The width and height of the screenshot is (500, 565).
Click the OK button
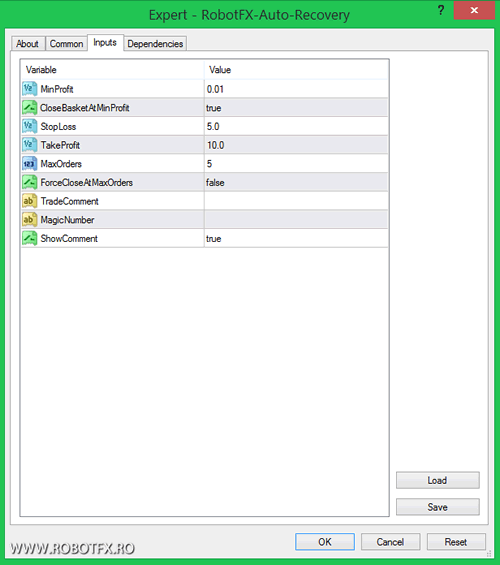tap(325, 542)
